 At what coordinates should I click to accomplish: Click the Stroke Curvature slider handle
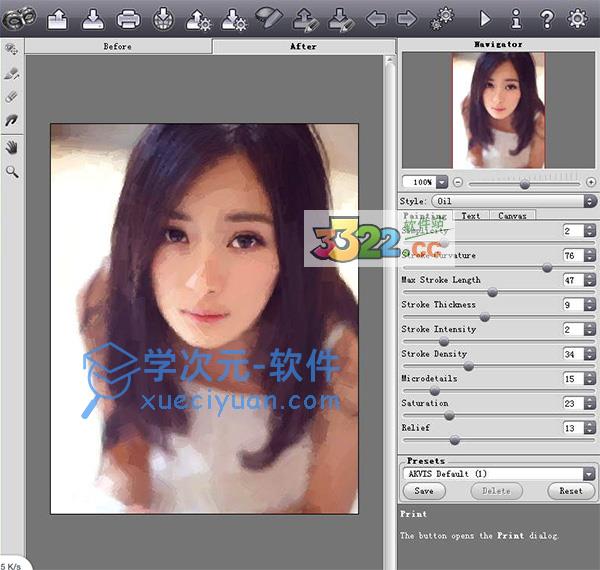pyautogui.click(x=547, y=267)
